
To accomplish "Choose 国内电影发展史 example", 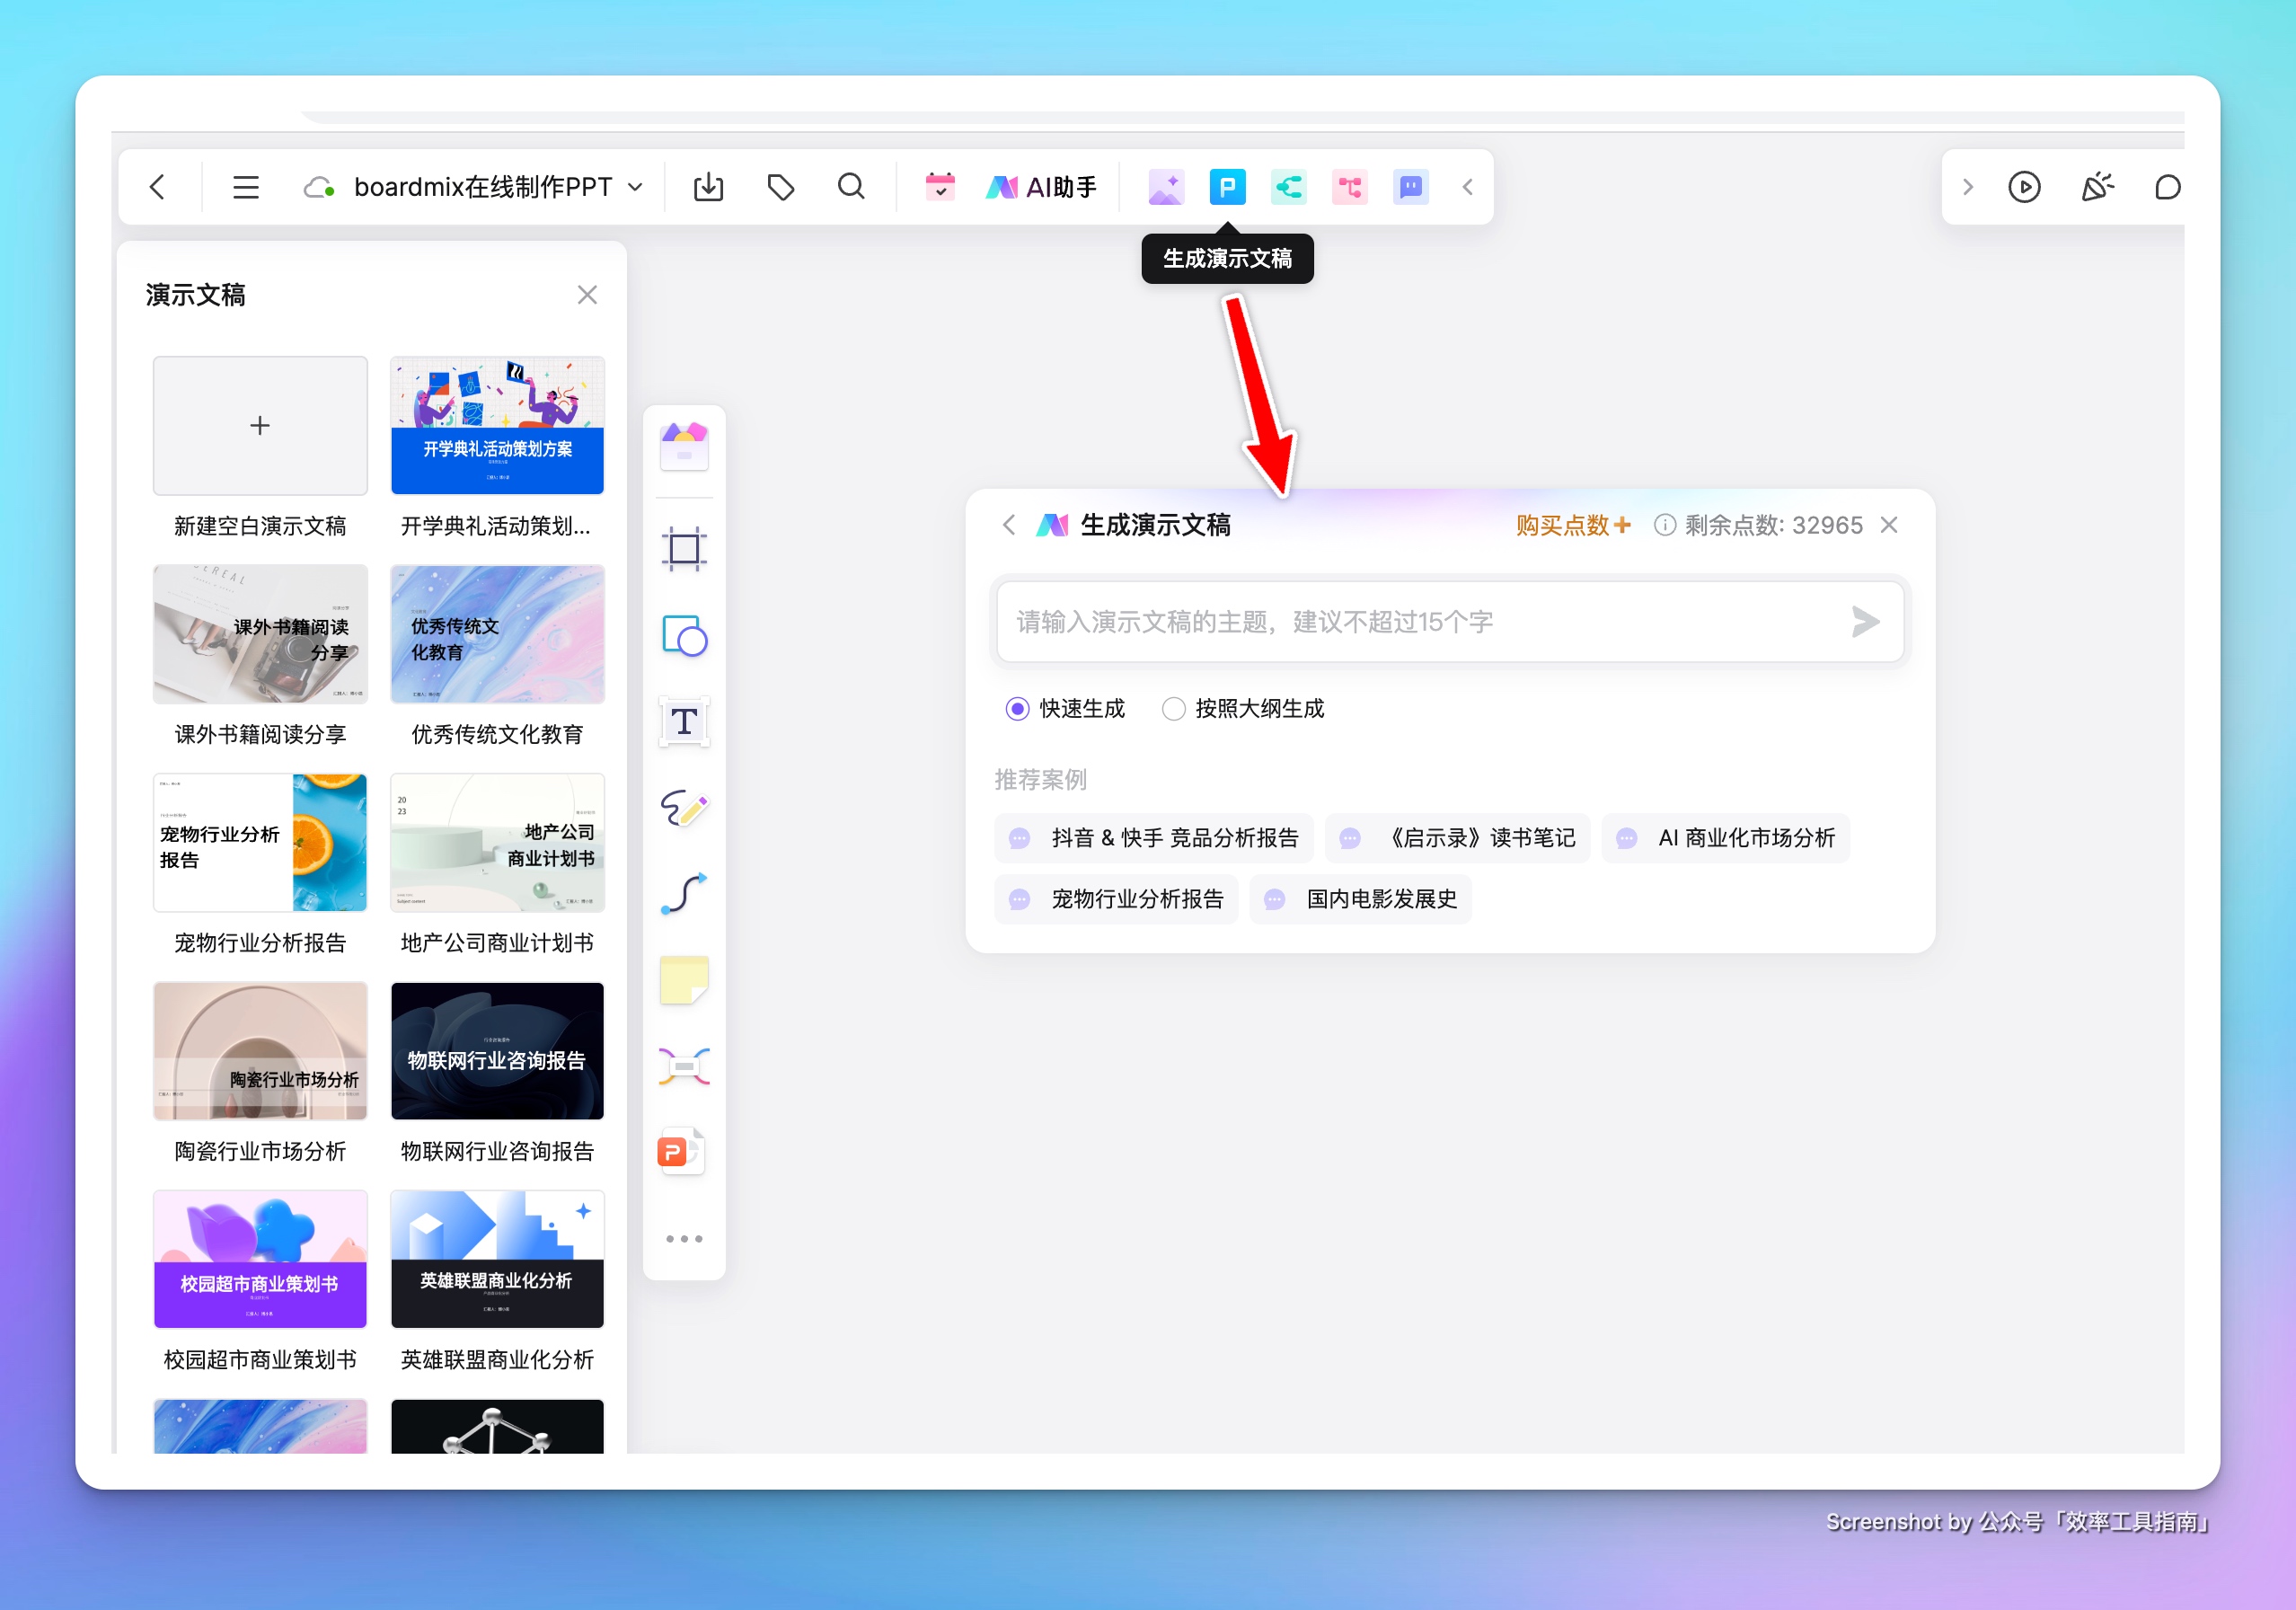I will [x=1360, y=899].
